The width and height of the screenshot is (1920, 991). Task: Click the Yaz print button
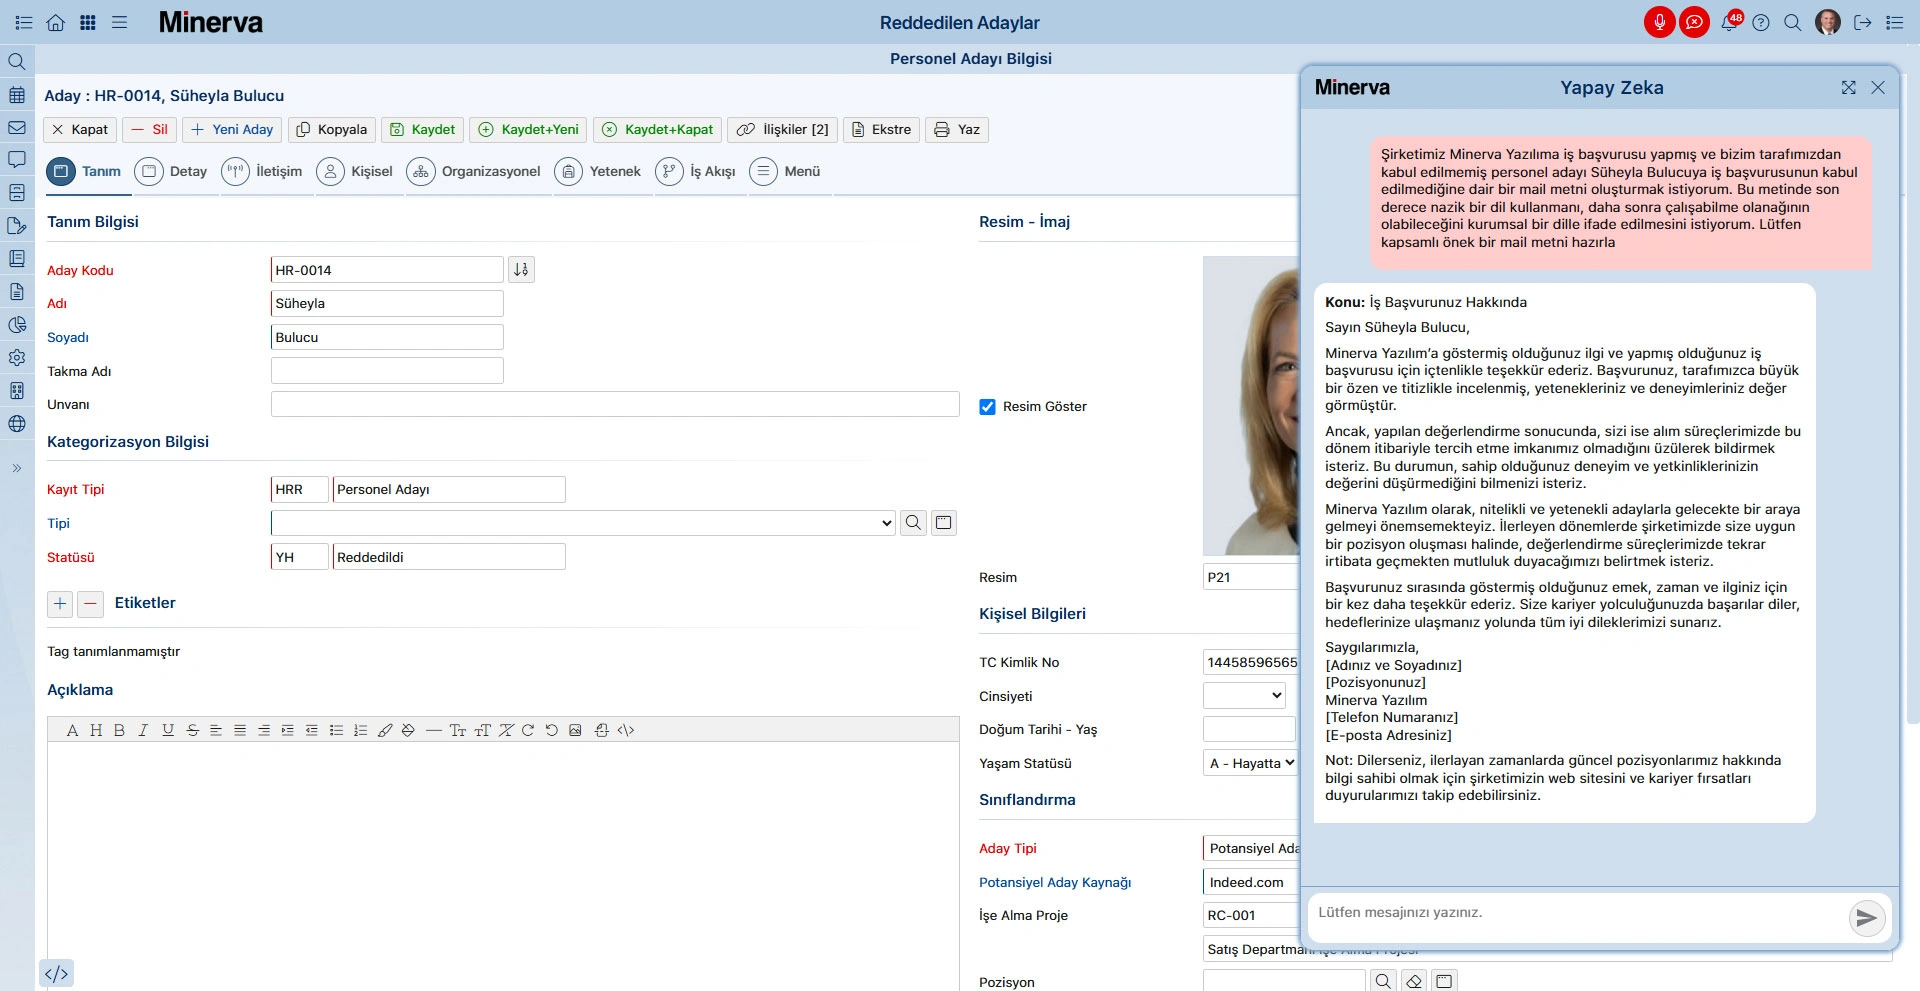(x=957, y=130)
